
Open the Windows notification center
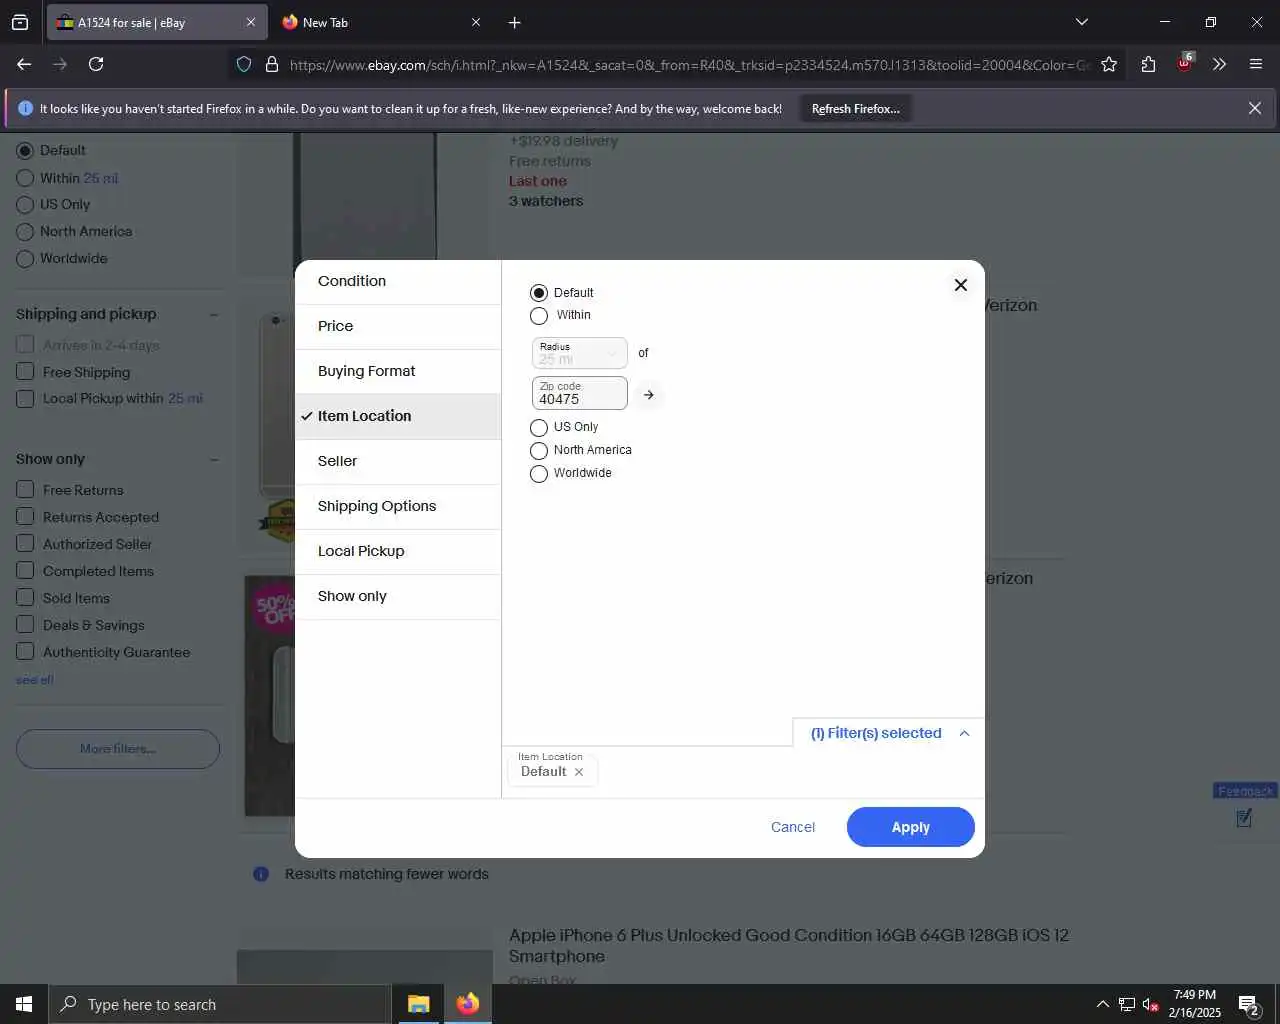[x=1248, y=1004]
